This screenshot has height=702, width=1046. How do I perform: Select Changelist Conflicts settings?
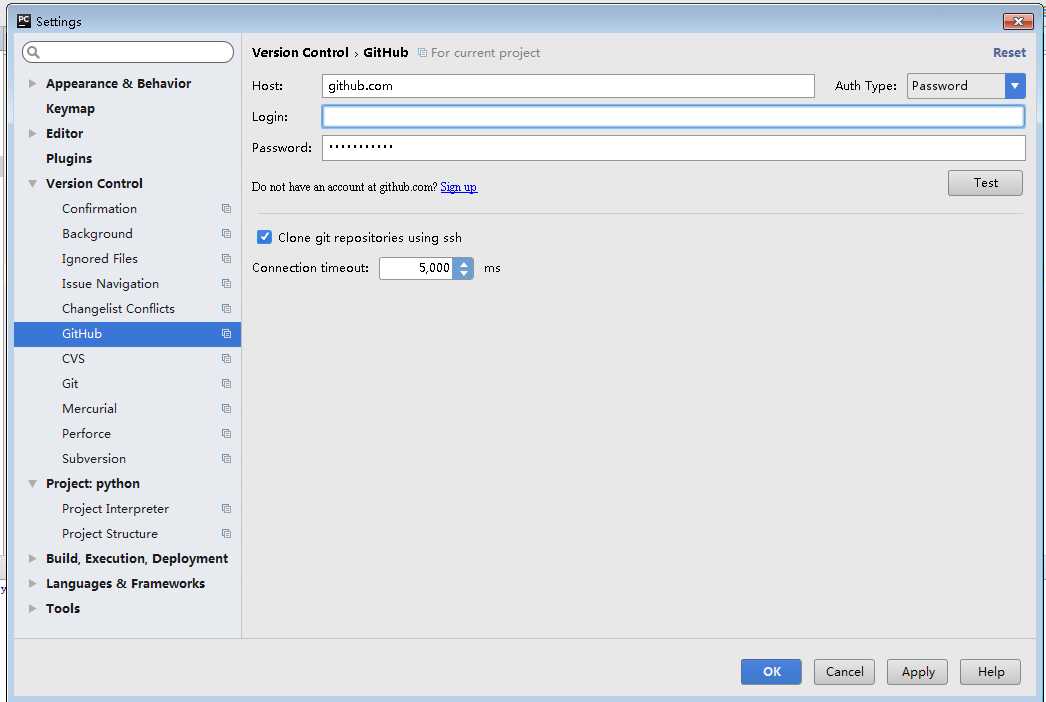[118, 309]
